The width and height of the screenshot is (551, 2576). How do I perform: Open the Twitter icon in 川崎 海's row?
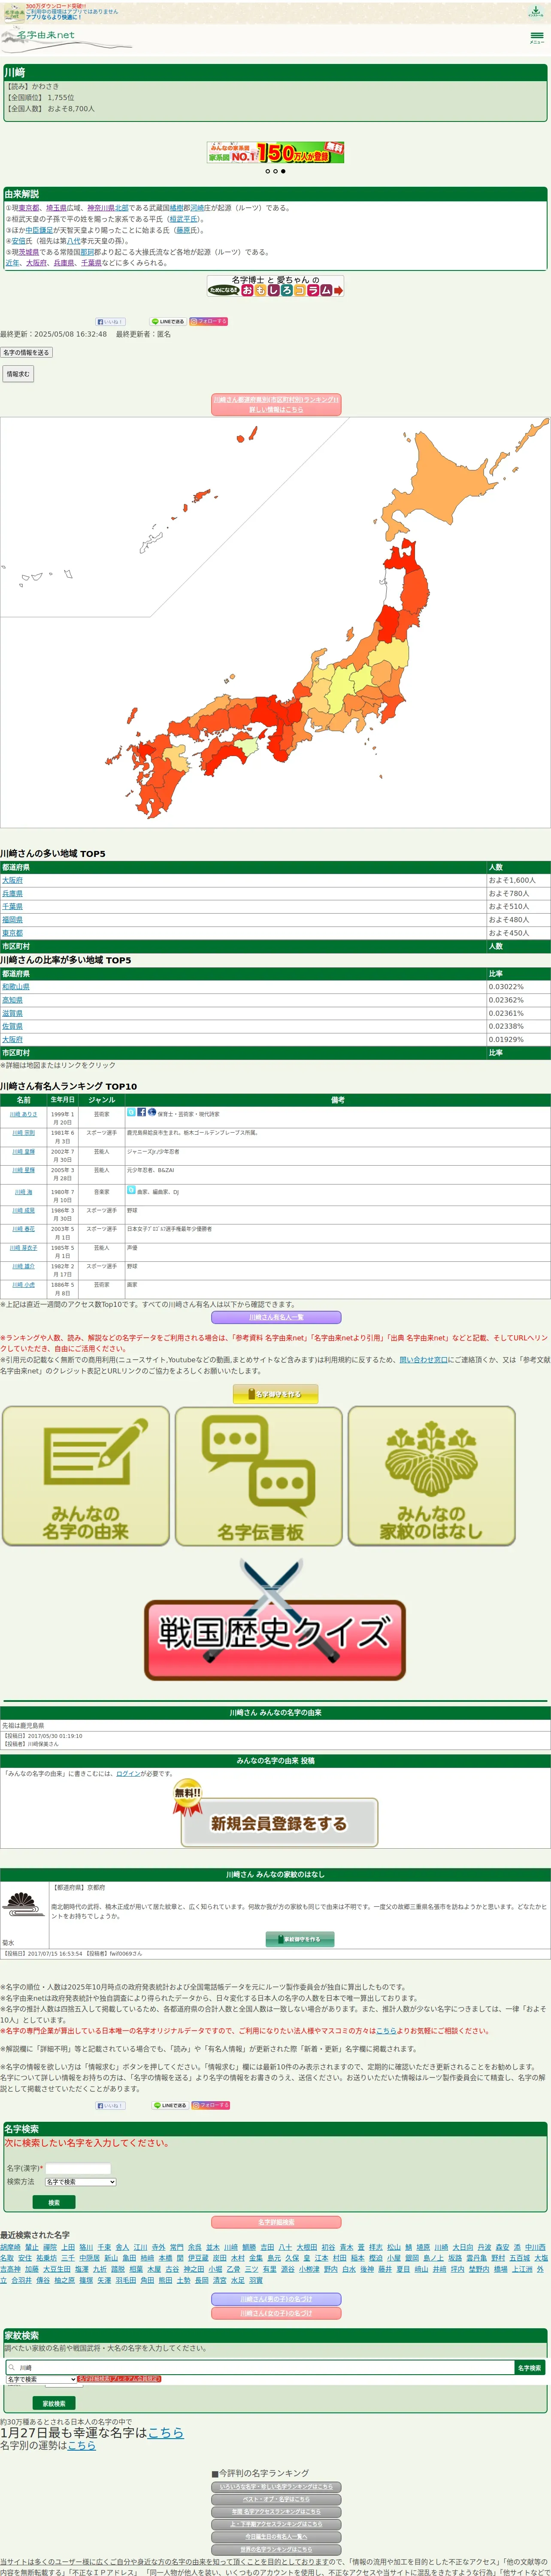point(131,1190)
